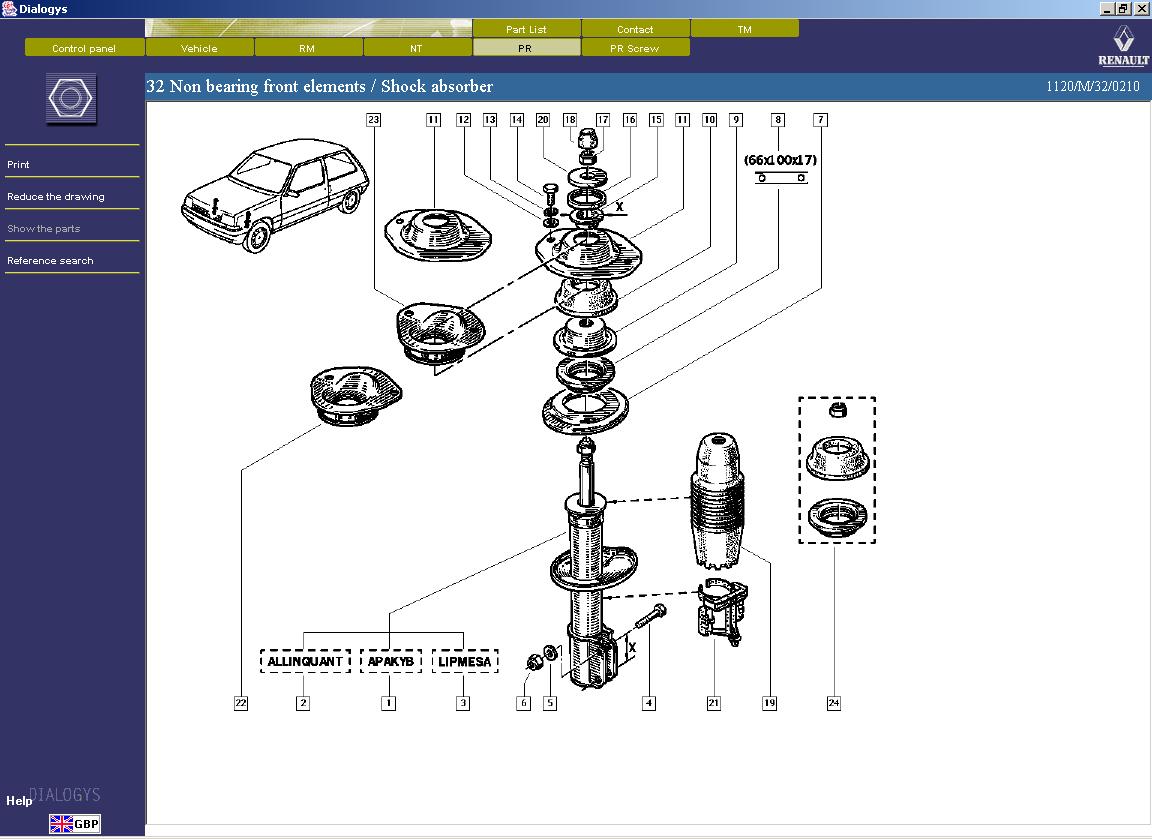Select part callout number 1
1152x839 pixels.
pos(389,703)
